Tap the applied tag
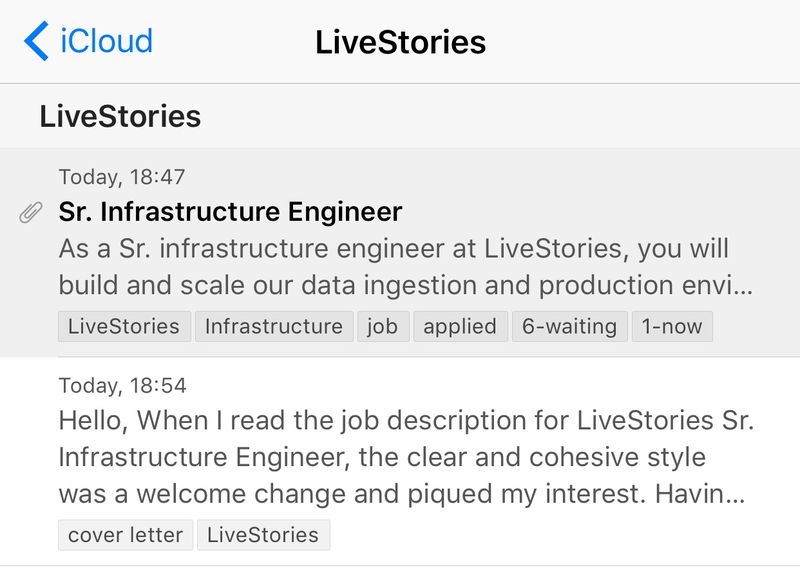 tap(460, 326)
